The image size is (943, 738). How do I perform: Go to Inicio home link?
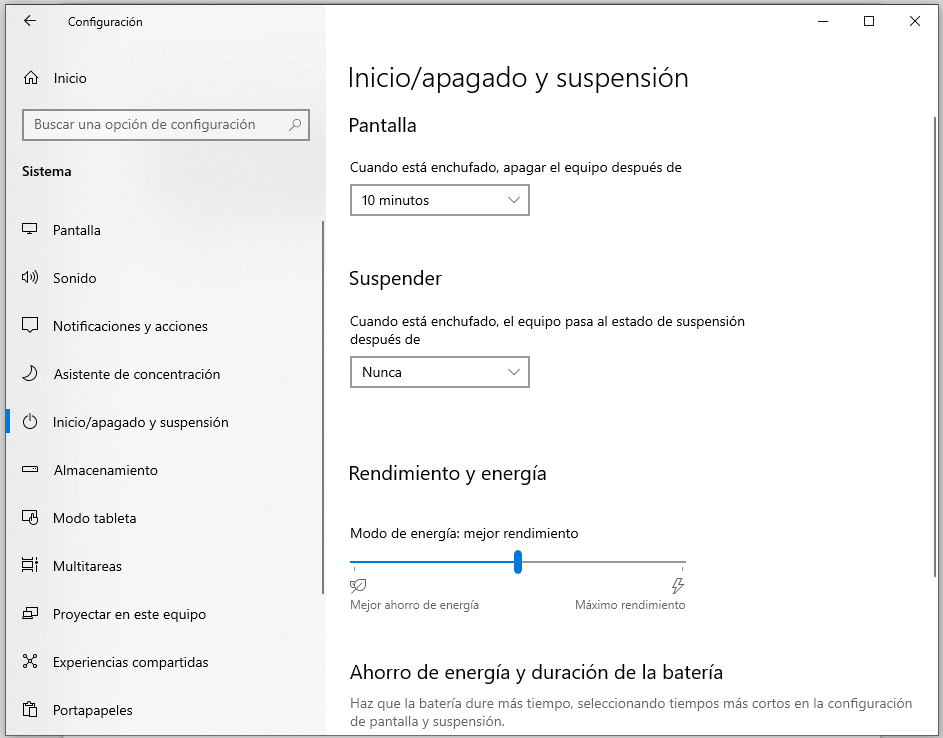coord(70,79)
